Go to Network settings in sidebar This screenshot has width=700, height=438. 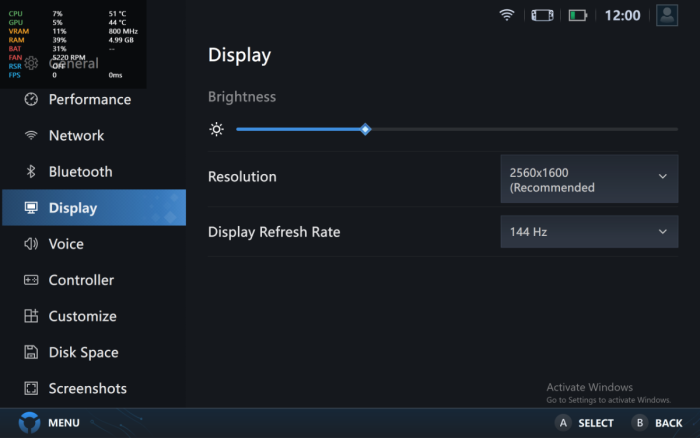(76, 136)
